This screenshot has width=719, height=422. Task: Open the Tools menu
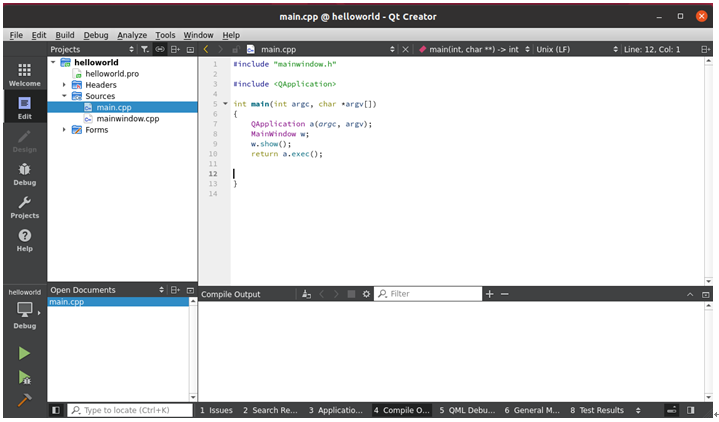coord(165,35)
